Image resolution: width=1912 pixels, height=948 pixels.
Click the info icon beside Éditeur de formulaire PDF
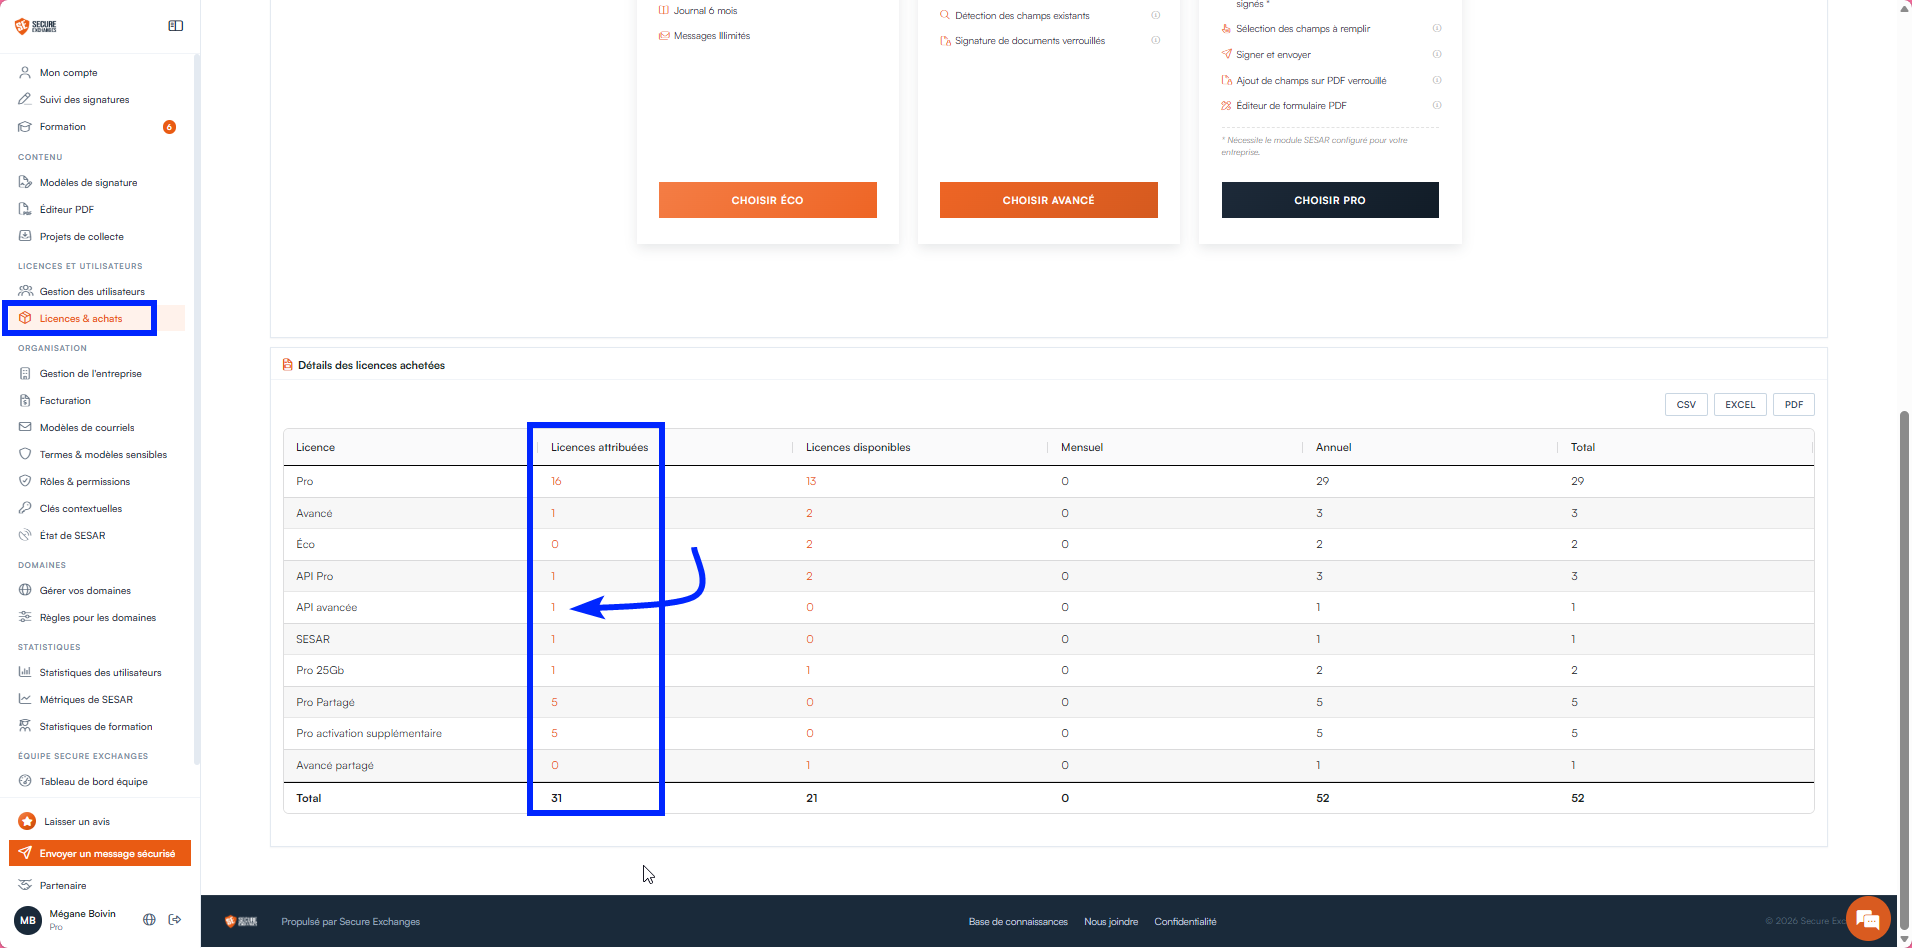point(1437,105)
